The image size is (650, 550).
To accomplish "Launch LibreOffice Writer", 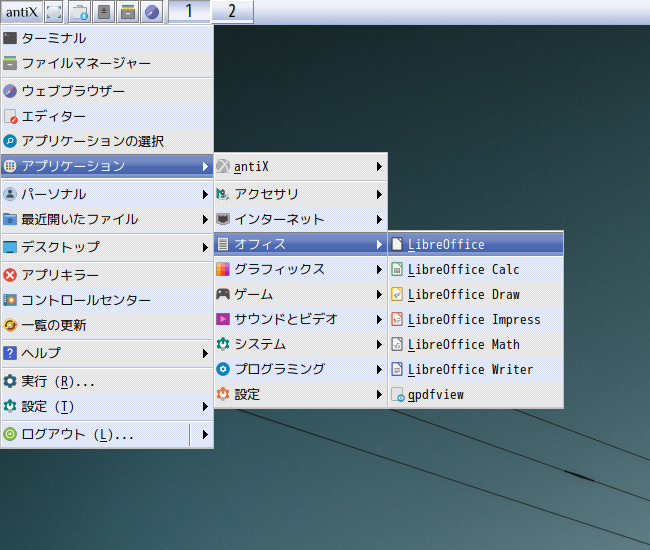I will pos(476,369).
